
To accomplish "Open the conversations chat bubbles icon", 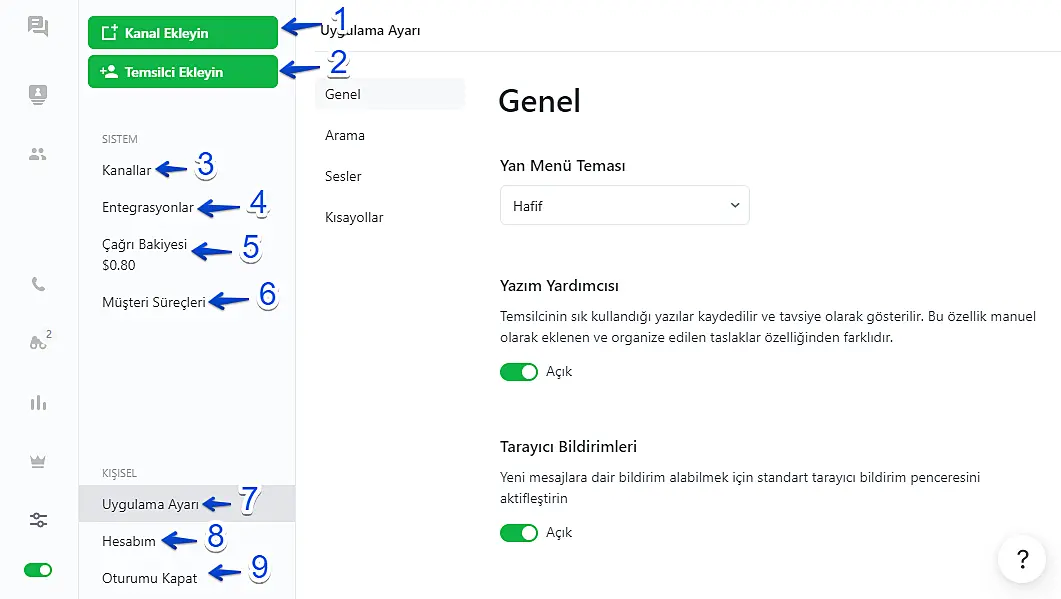I will (x=38, y=27).
